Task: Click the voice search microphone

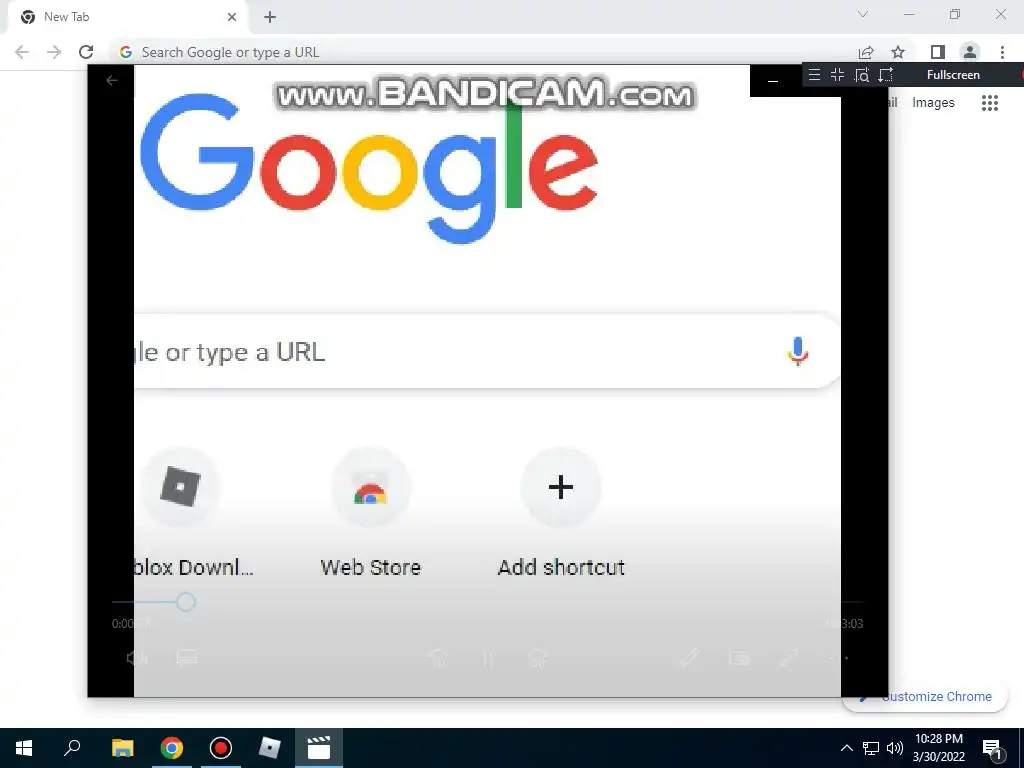Action: pyautogui.click(x=797, y=351)
